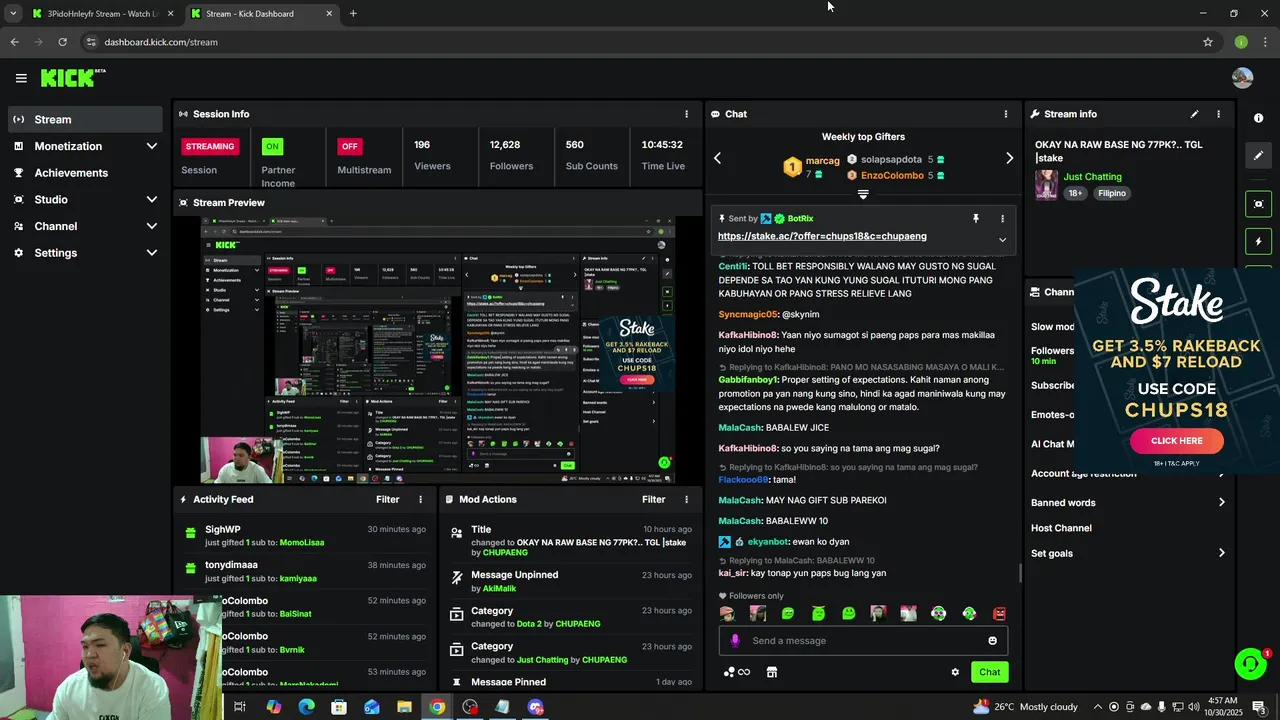Show hidden system tray icons
This screenshot has width=1280, height=720.
pos(1098,707)
